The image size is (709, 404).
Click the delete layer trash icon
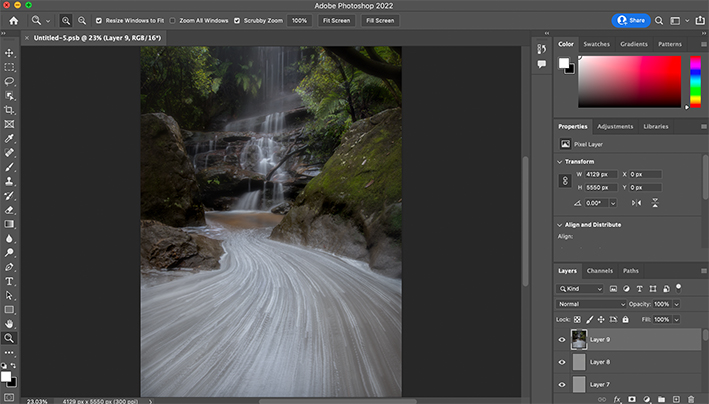pyautogui.click(x=691, y=399)
